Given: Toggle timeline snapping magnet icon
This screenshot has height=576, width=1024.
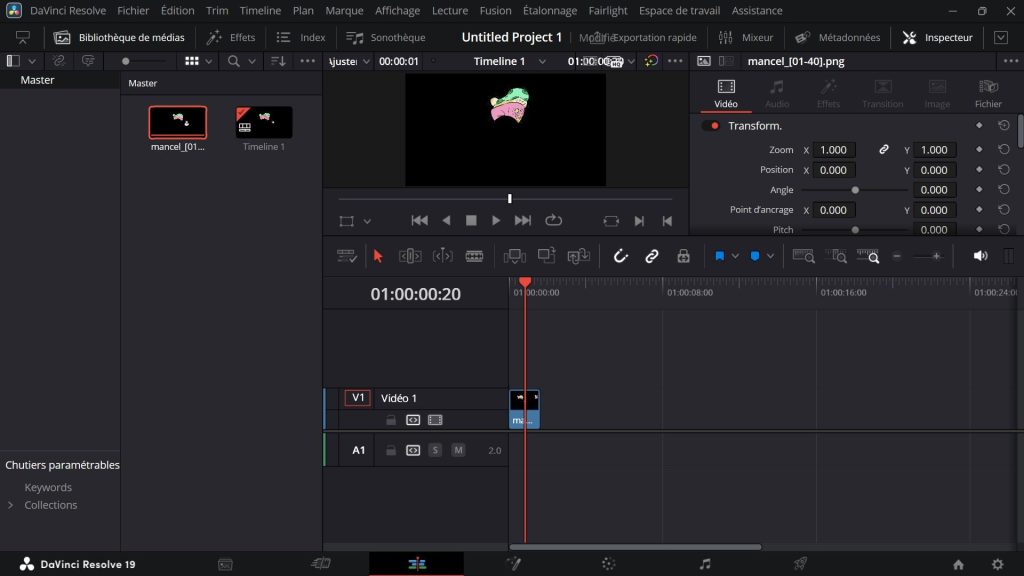Looking at the screenshot, I should pos(620,256).
